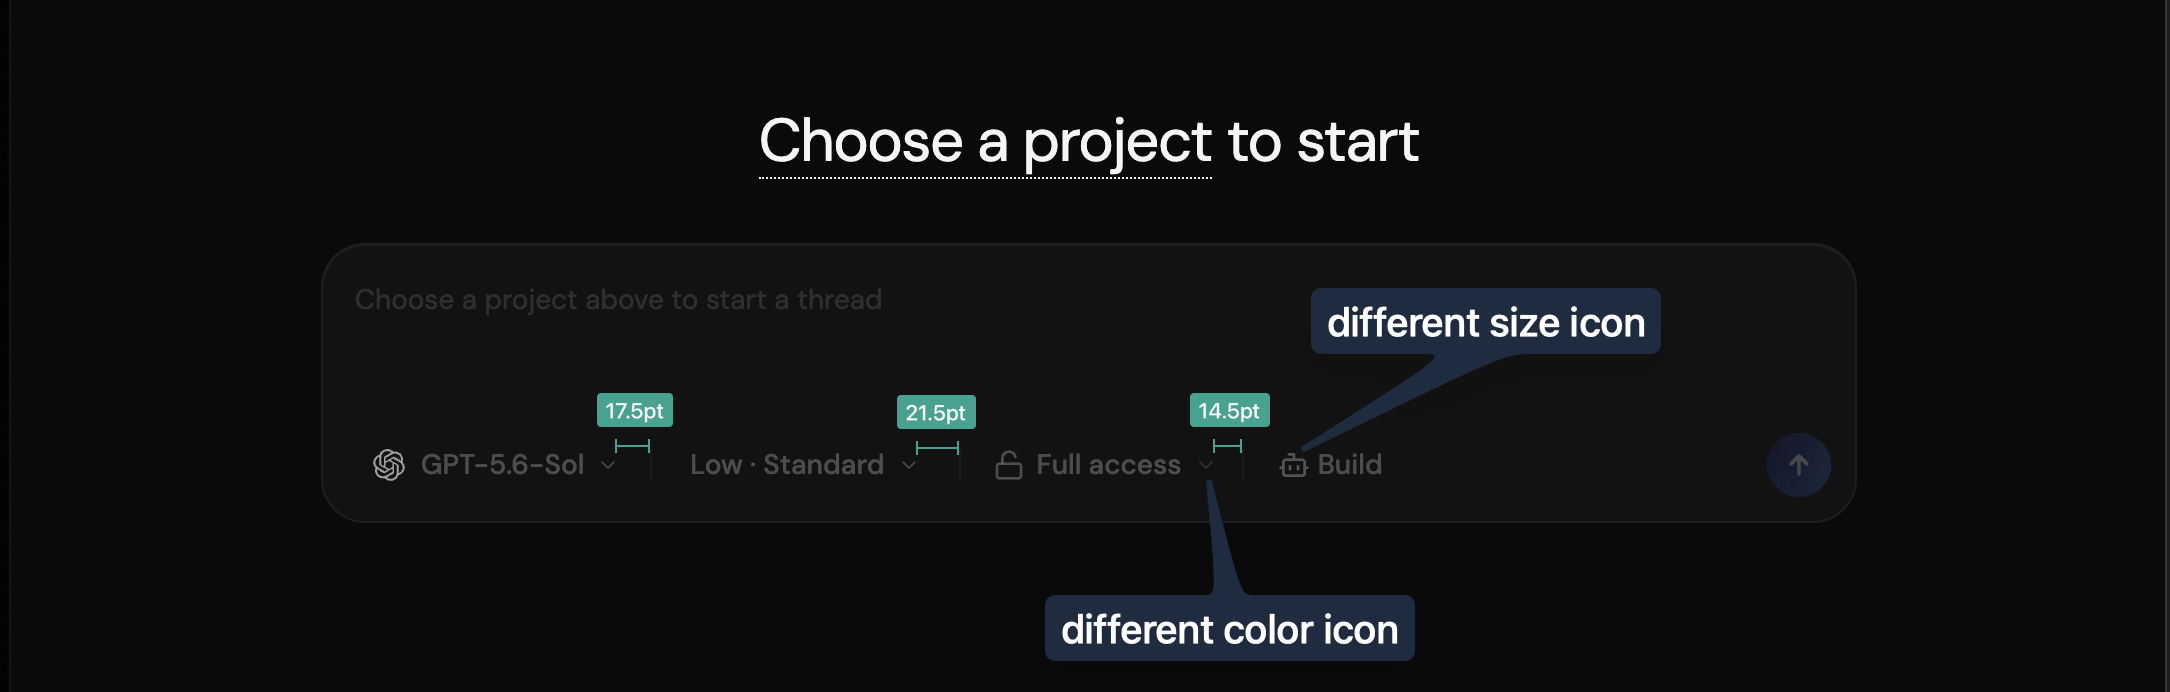The width and height of the screenshot is (2170, 692).
Task: Open the Low · Standard reasoning selector
Action: pyautogui.click(x=803, y=465)
